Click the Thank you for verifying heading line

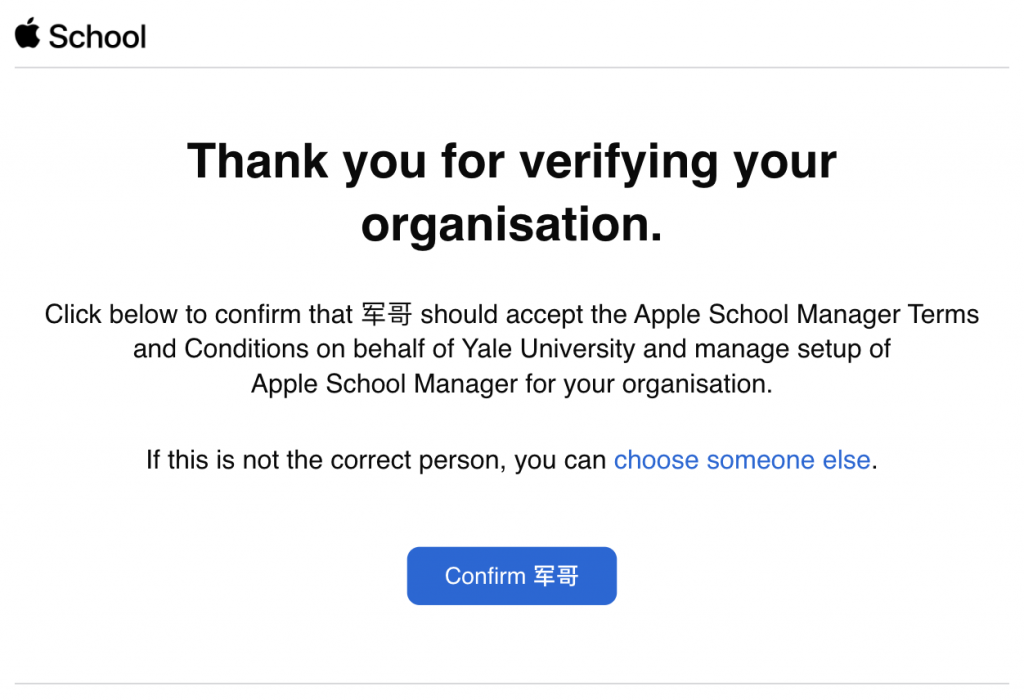tap(511, 161)
